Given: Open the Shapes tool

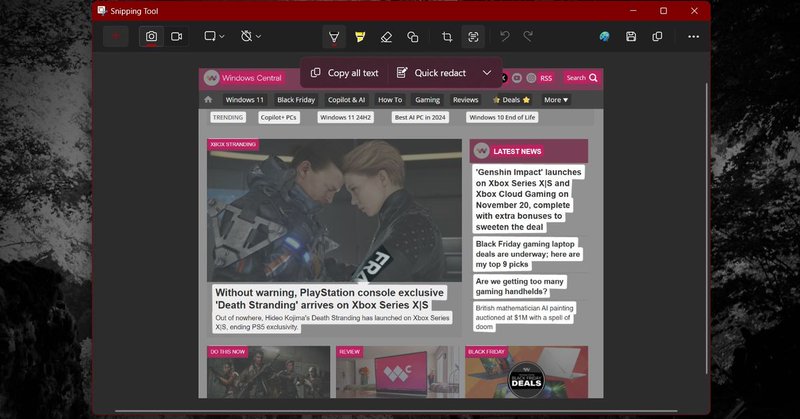Looking at the screenshot, I should pyautogui.click(x=413, y=37).
